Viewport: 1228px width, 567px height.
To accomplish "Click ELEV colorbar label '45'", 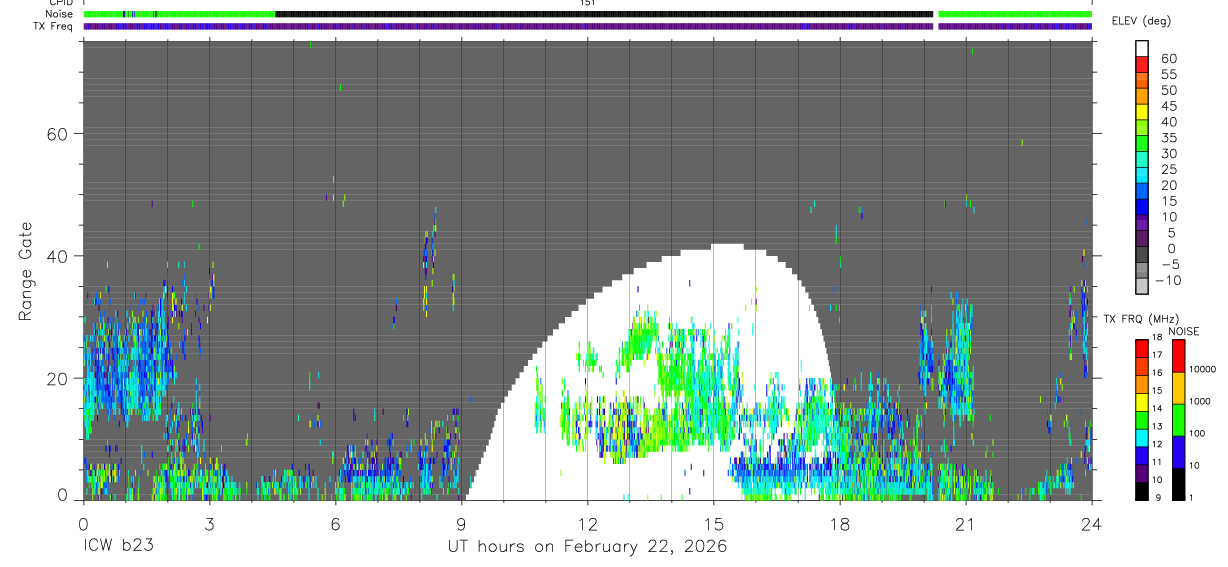I will 1169,106.
